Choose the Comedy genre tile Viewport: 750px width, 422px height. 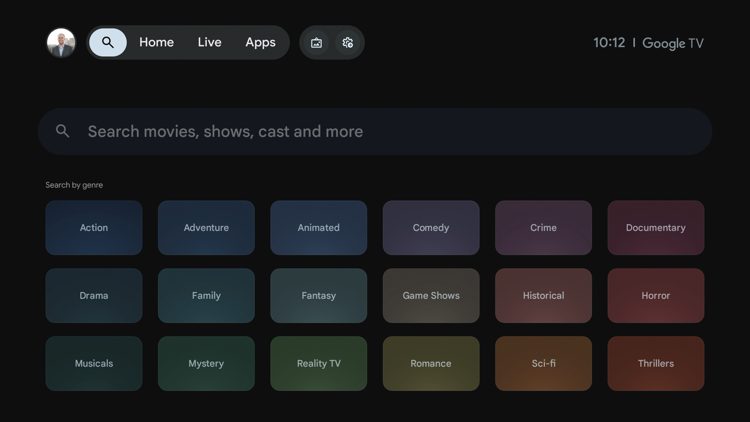tap(431, 228)
